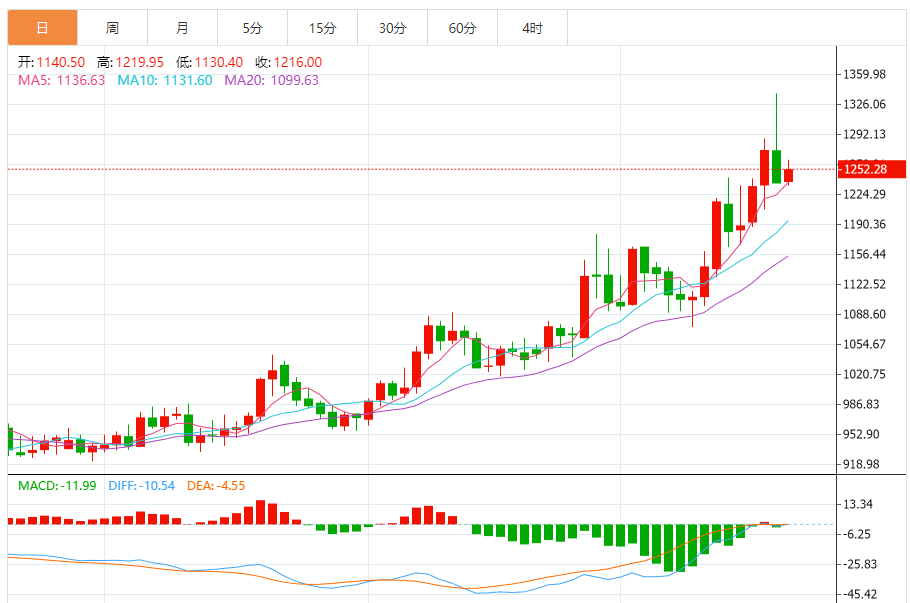910x603 pixels.
Task: Open the 60分 timeframe tab
Action: click(x=463, y=27)
